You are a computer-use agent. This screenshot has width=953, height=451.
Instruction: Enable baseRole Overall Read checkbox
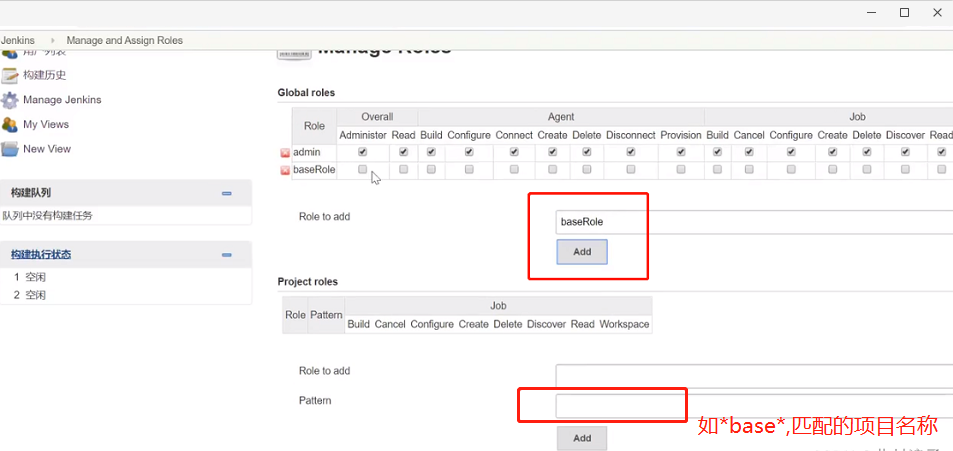[404, 170]
